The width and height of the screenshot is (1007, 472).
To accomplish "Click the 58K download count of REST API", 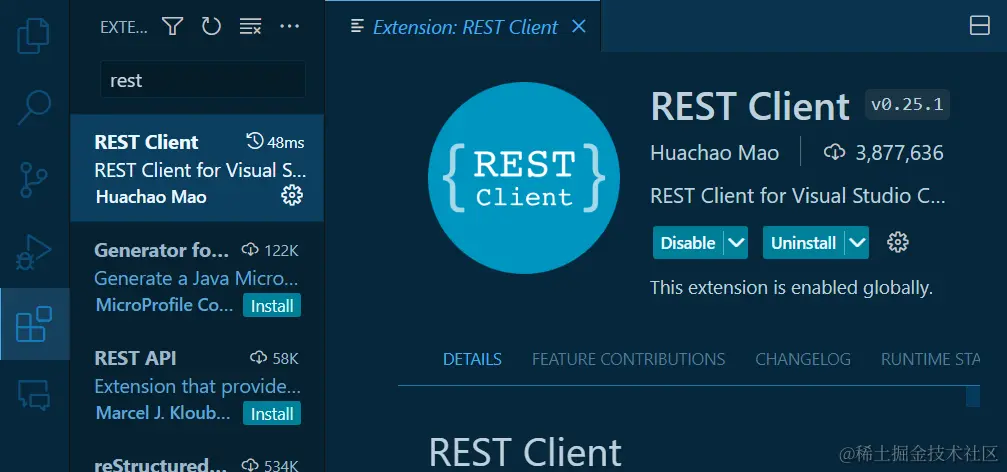I will click(274, 358).
